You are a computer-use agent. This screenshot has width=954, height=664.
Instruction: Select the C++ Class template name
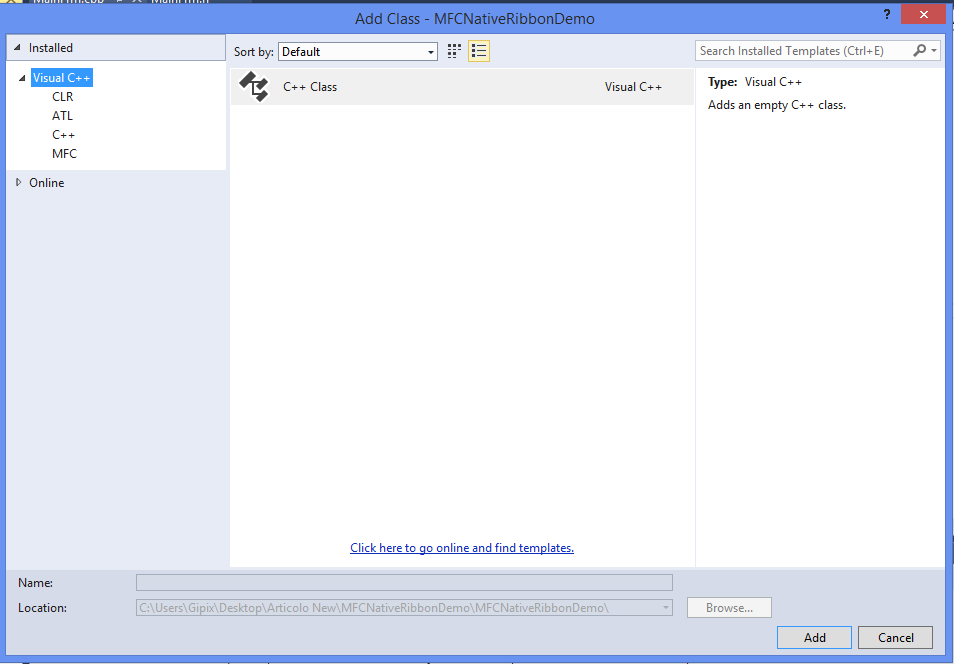(310, 86)
